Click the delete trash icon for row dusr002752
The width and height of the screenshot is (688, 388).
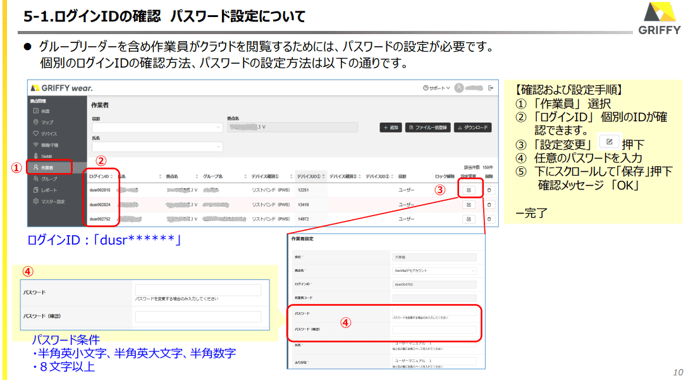489,219
